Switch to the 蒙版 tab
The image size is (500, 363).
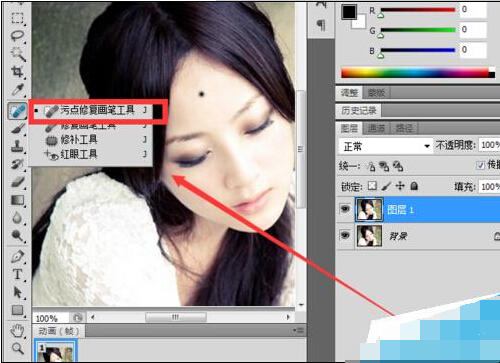(x=376, y=93)
